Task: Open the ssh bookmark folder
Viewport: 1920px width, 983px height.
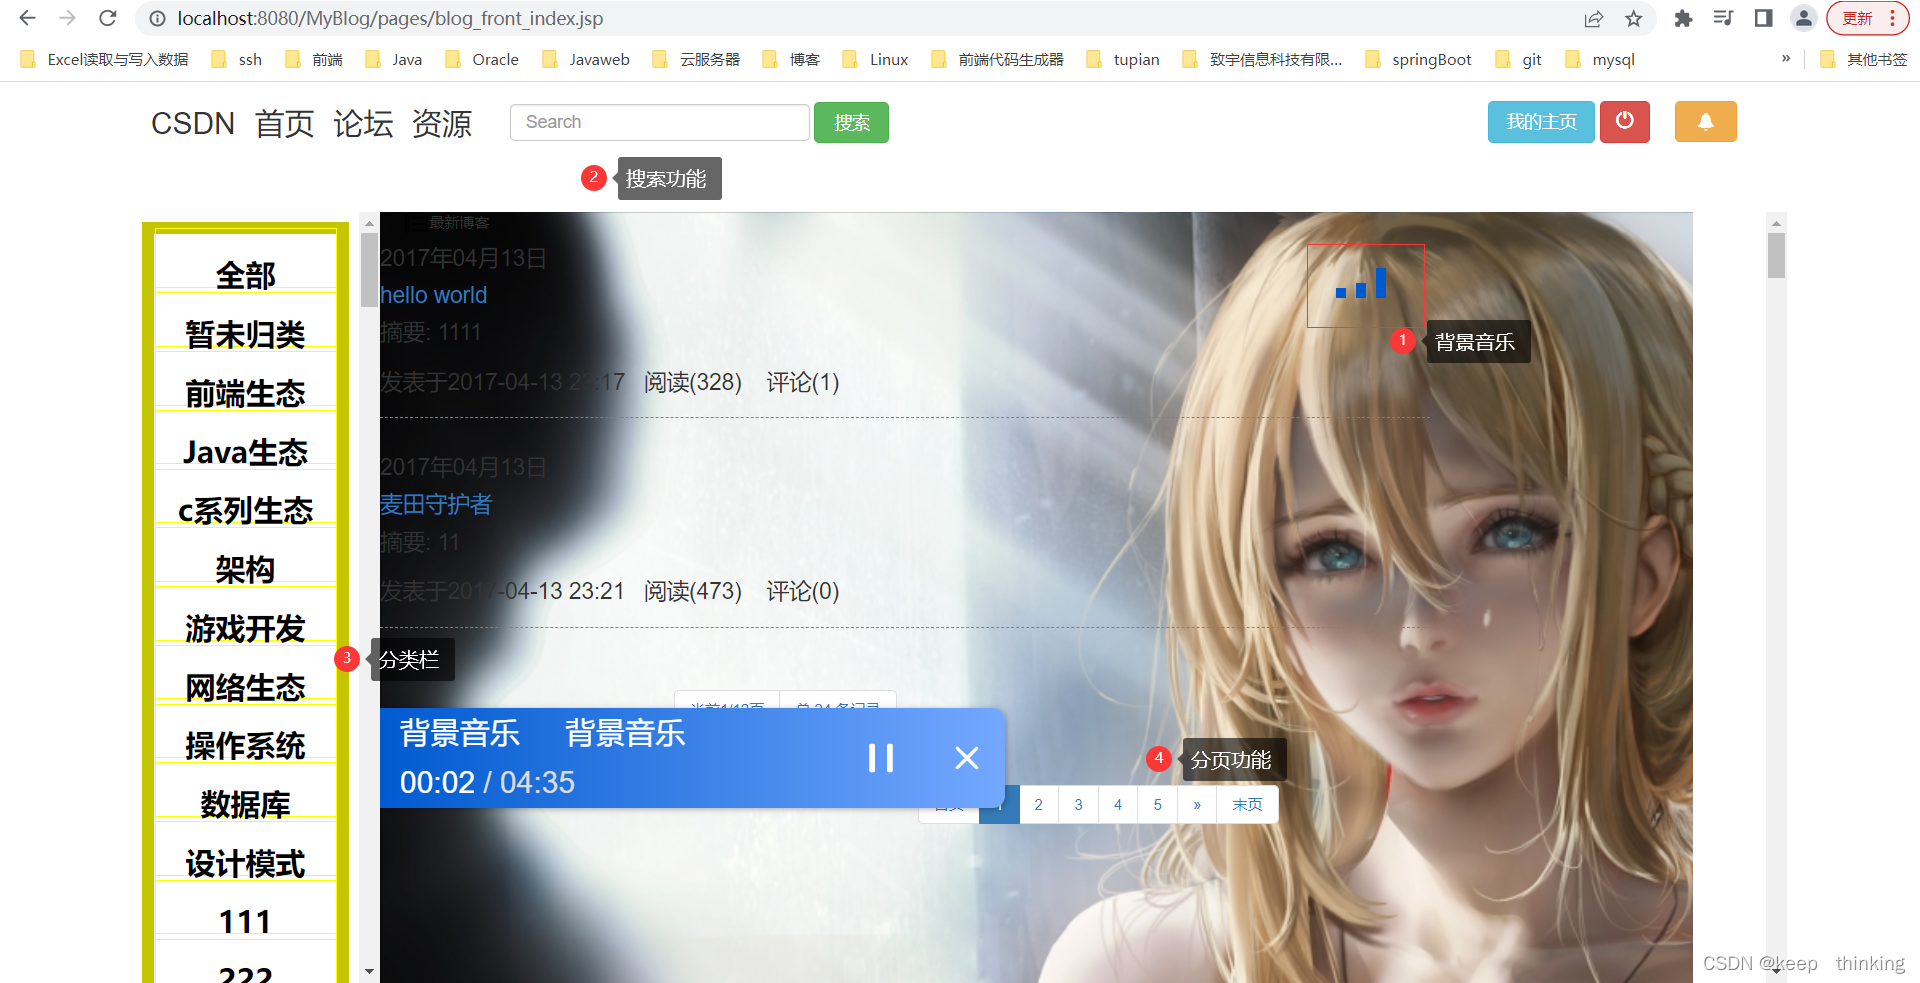Action: [x=238, y=59]
